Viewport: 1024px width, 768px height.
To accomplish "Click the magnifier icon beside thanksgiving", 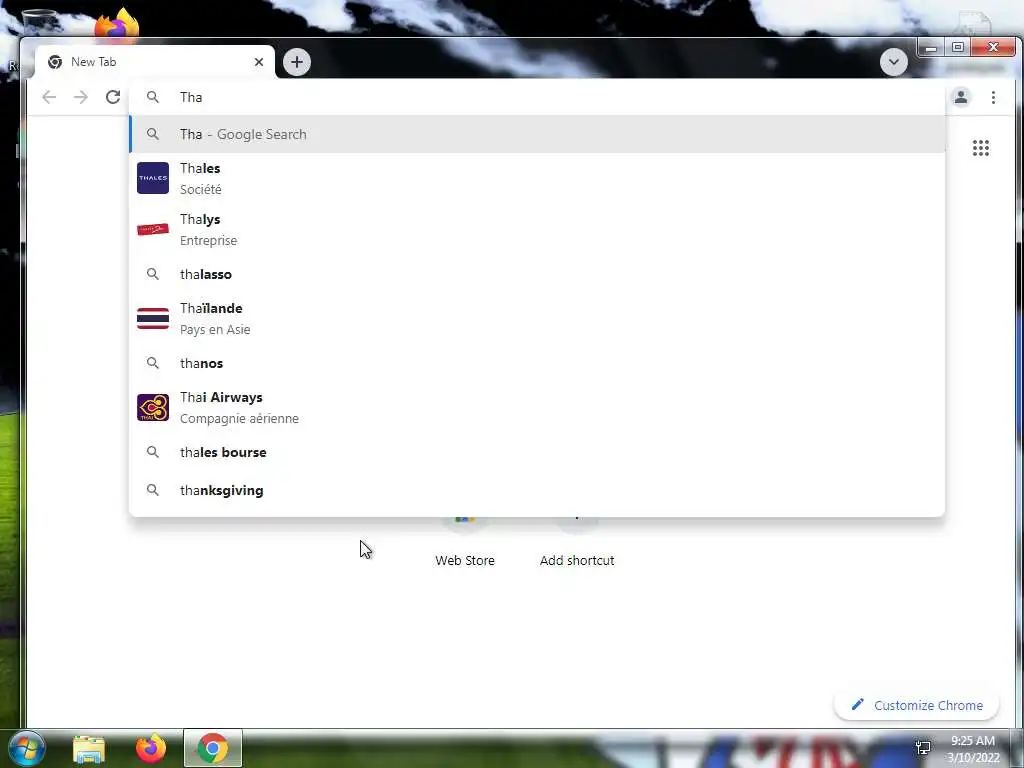I will coord(152,490).
